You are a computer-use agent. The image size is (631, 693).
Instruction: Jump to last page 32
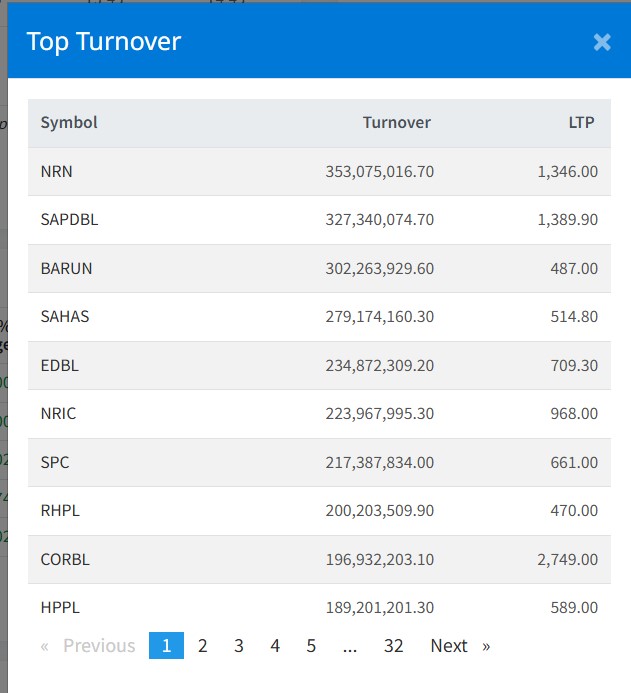pos(393,646)
